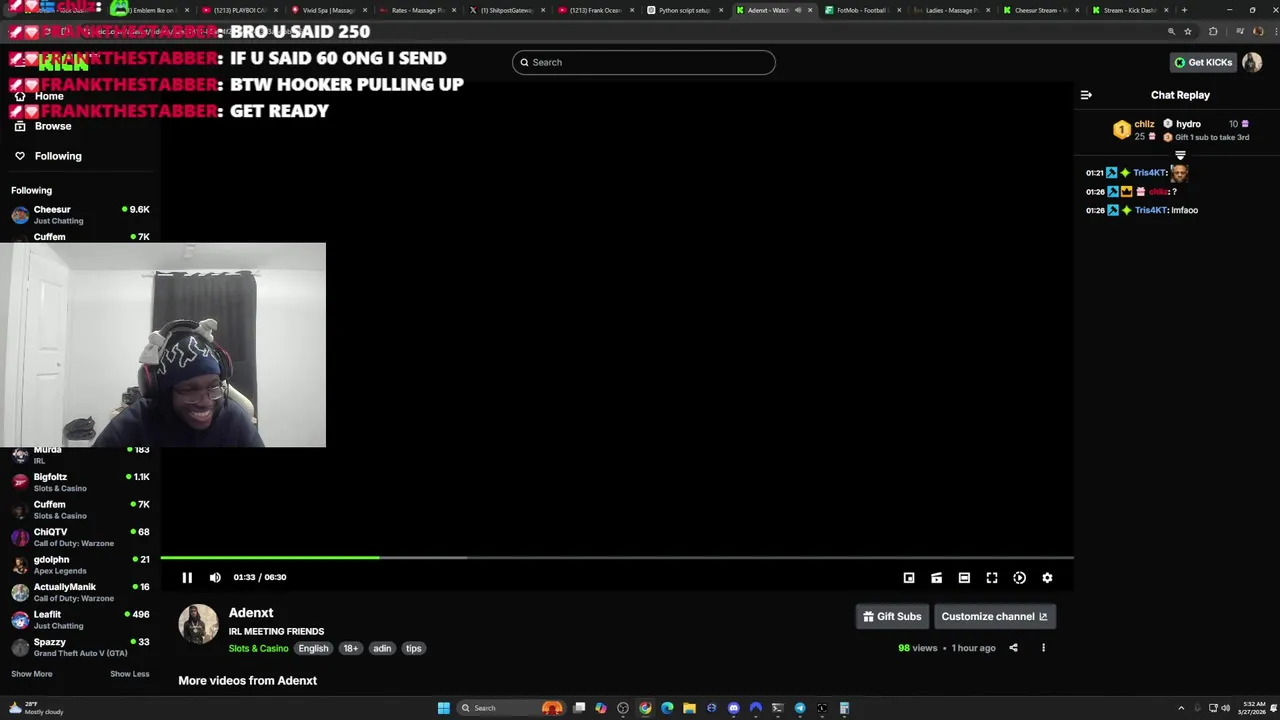Switch video to fullscreen

pos(992,578)
